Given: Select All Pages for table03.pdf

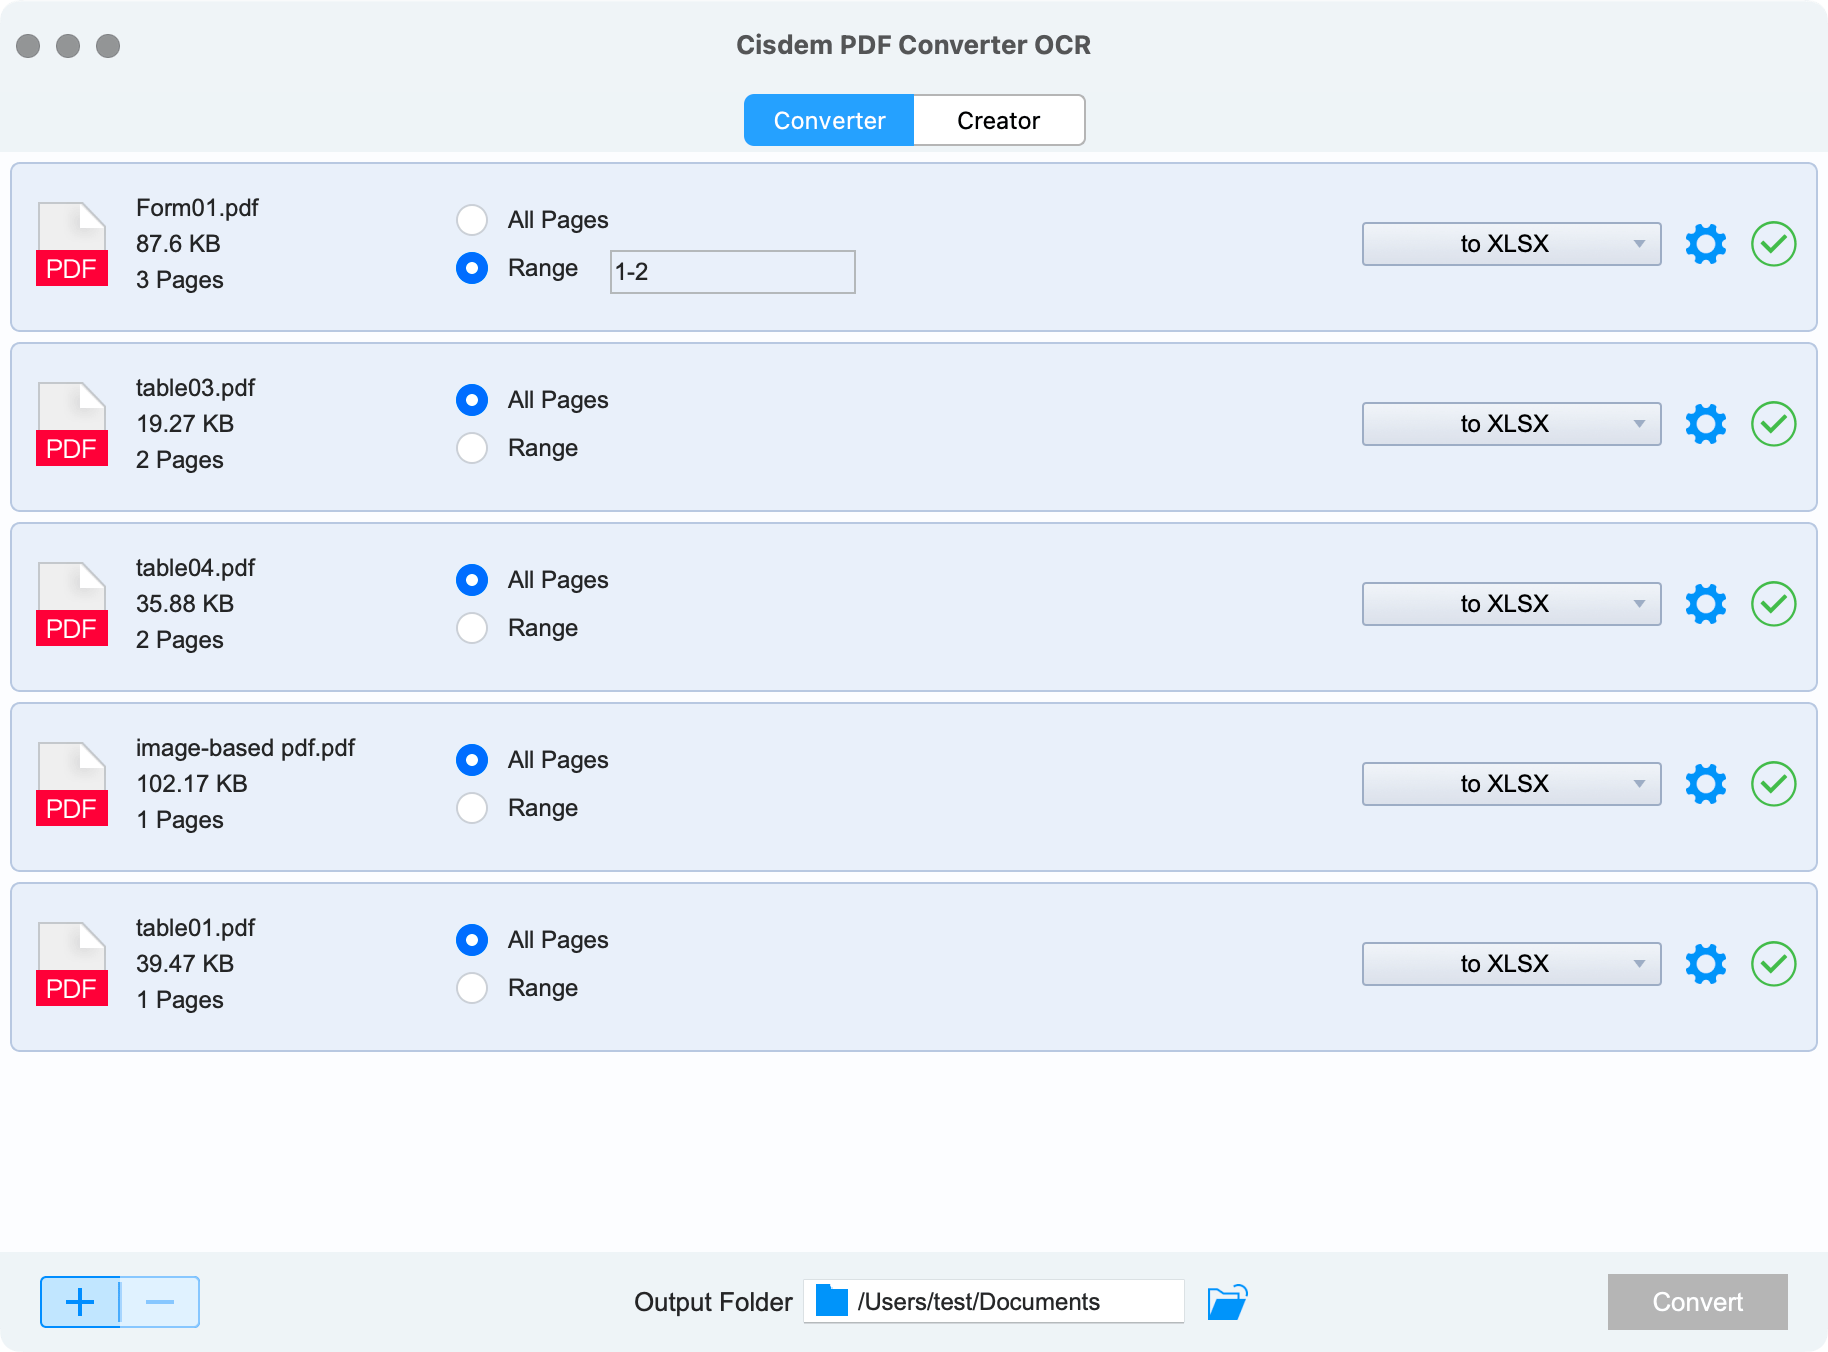Looking at the screenshot, I should (472, 400).
